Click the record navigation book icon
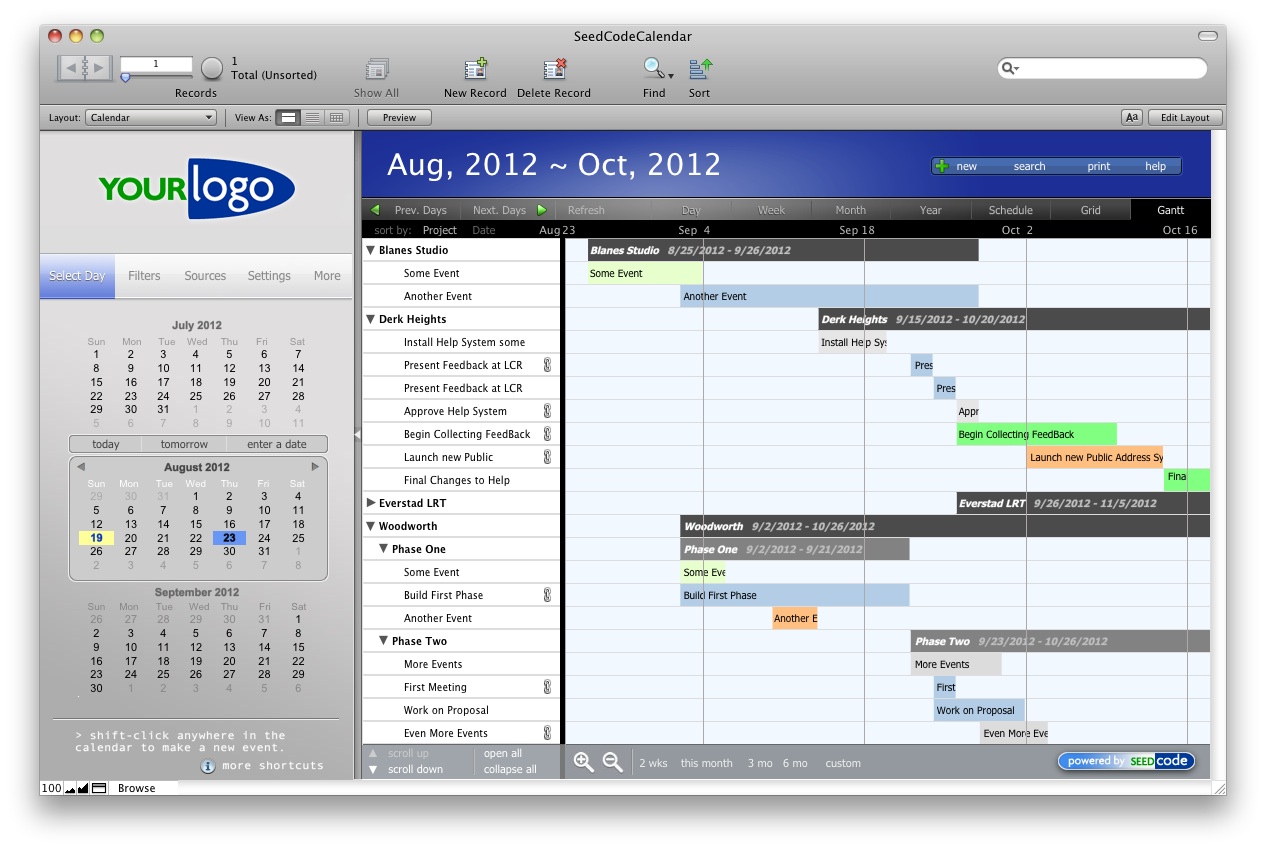This screenshot has height=850, width=1266. pyautogui.click(x=85, y=68)
